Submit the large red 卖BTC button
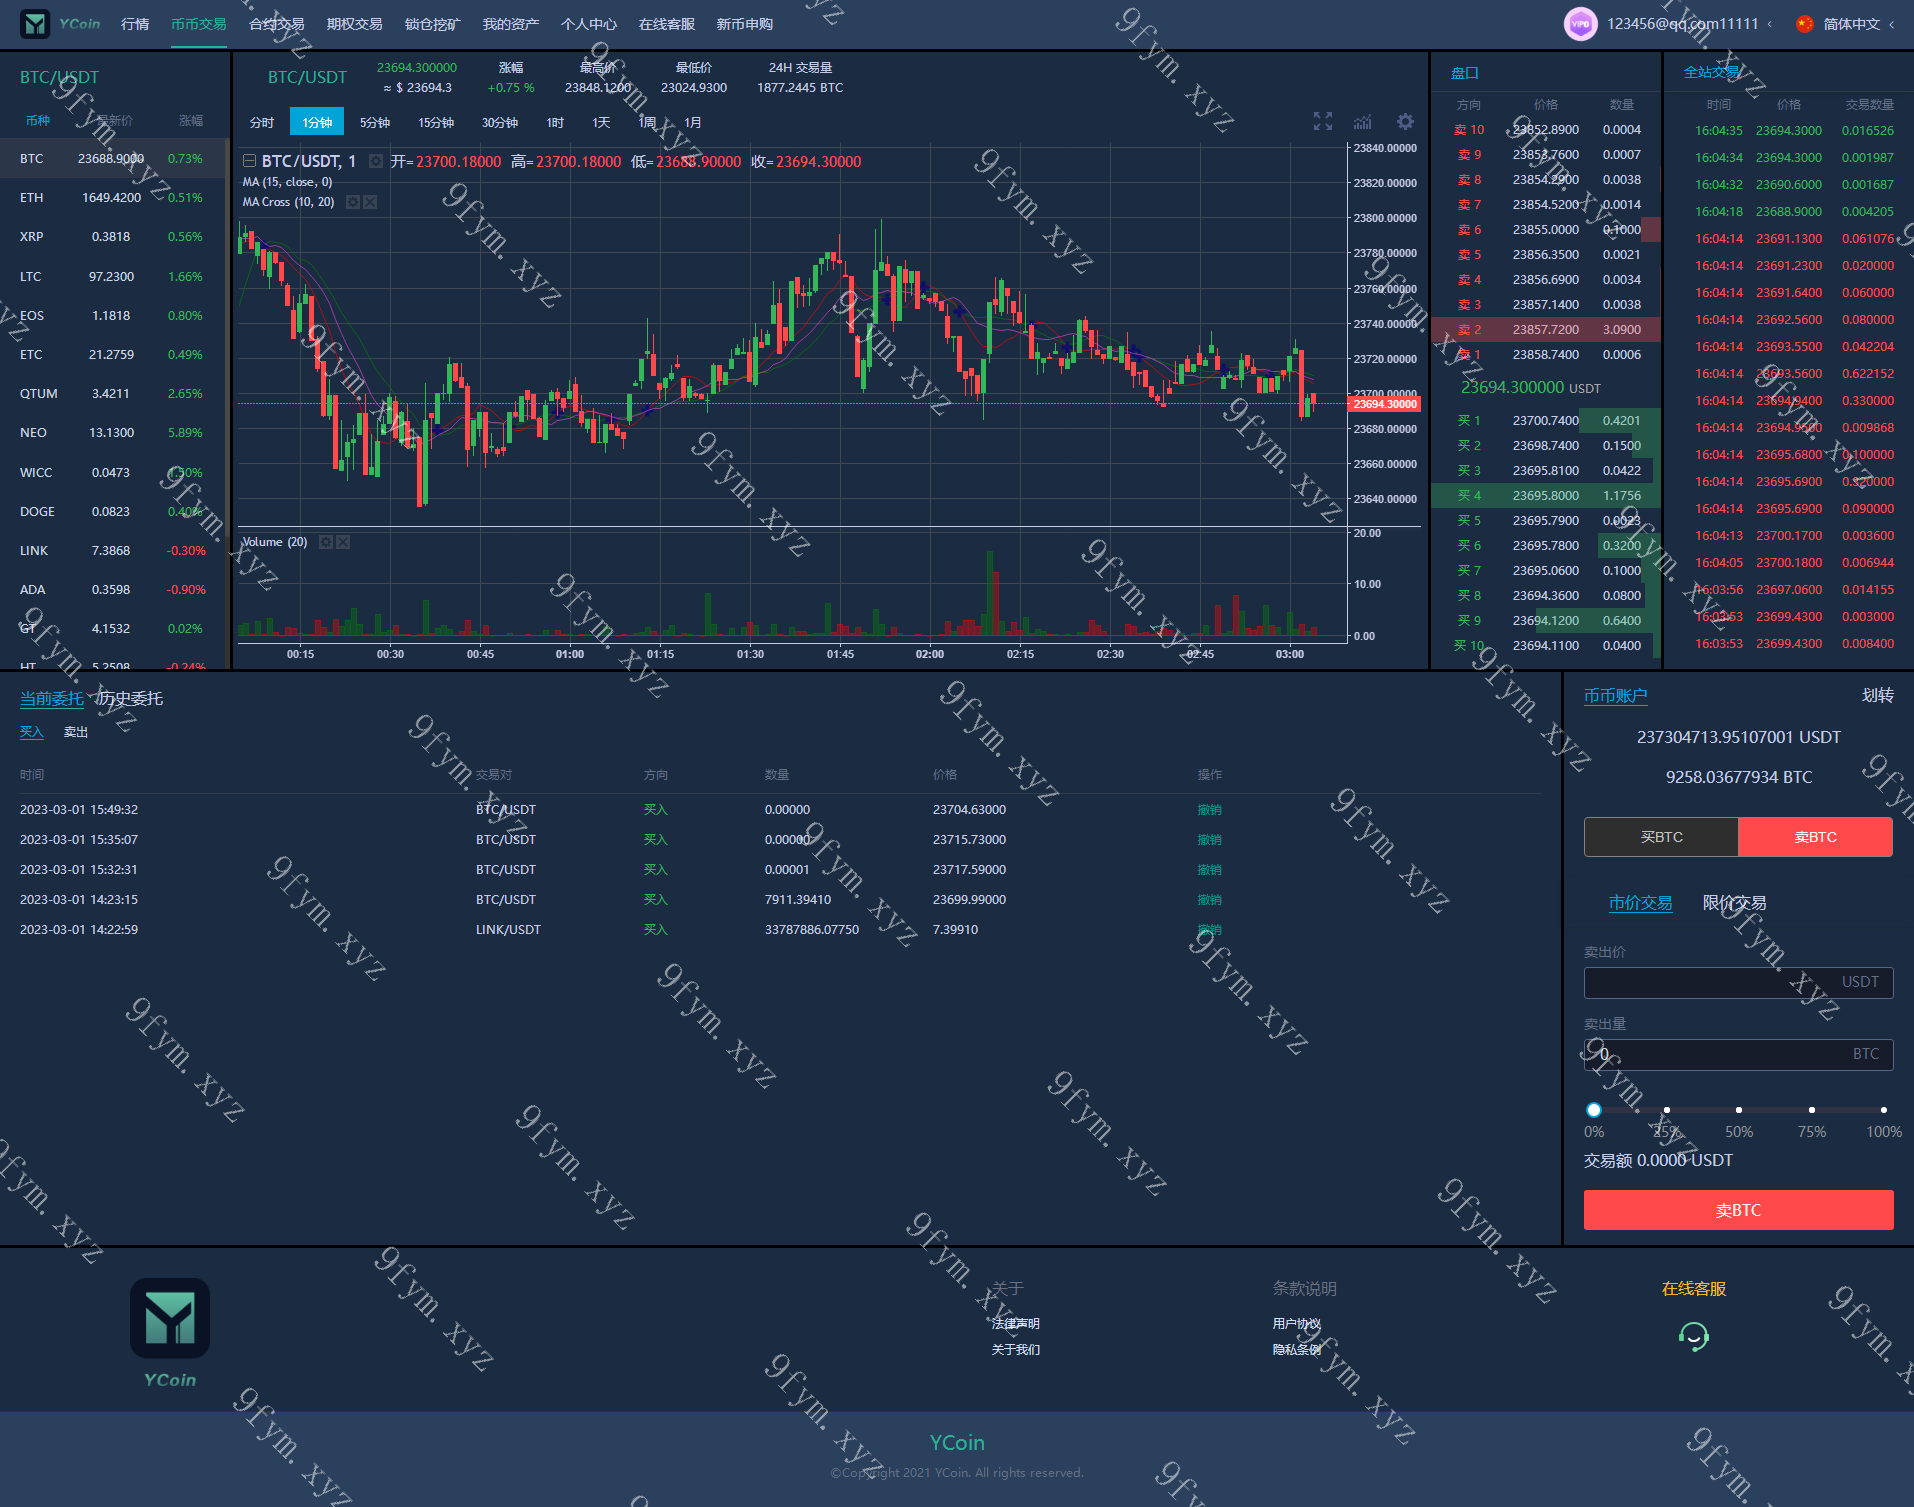 pyautogui.click(x=1738, y=1210)
